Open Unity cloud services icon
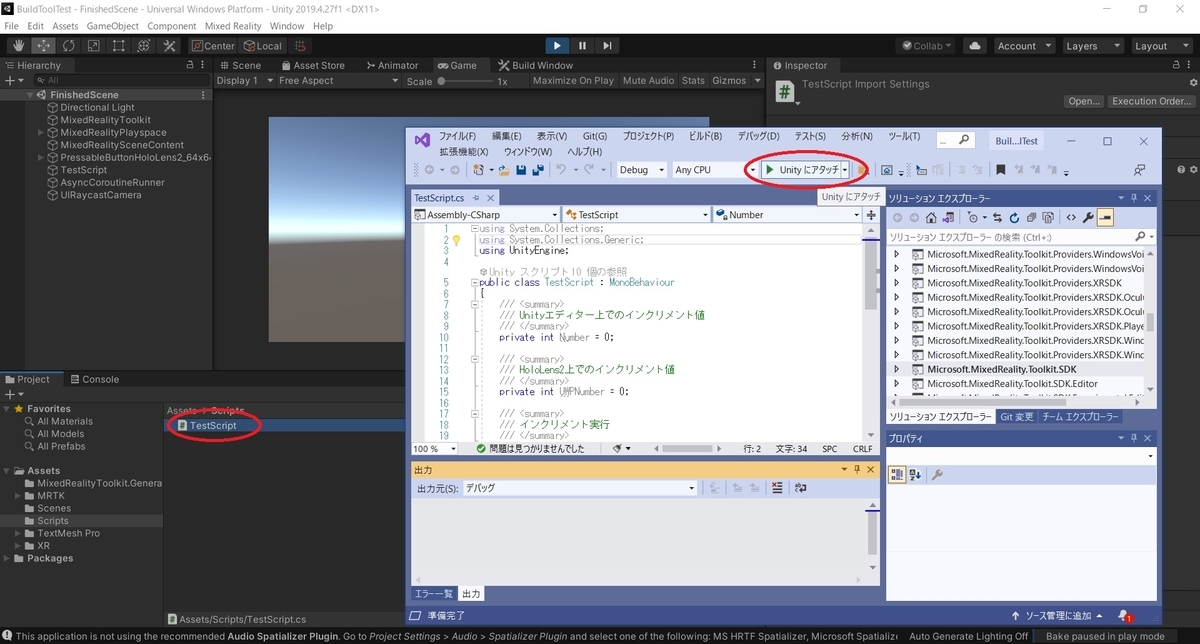The width and height of the screenshot is (1200, 644). (x=975, y=46)
